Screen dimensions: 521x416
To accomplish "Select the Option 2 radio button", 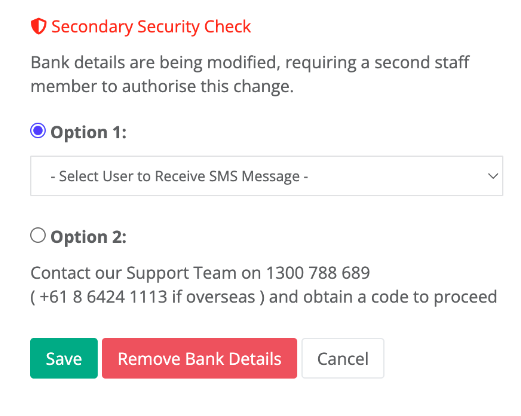I will 38,235.
